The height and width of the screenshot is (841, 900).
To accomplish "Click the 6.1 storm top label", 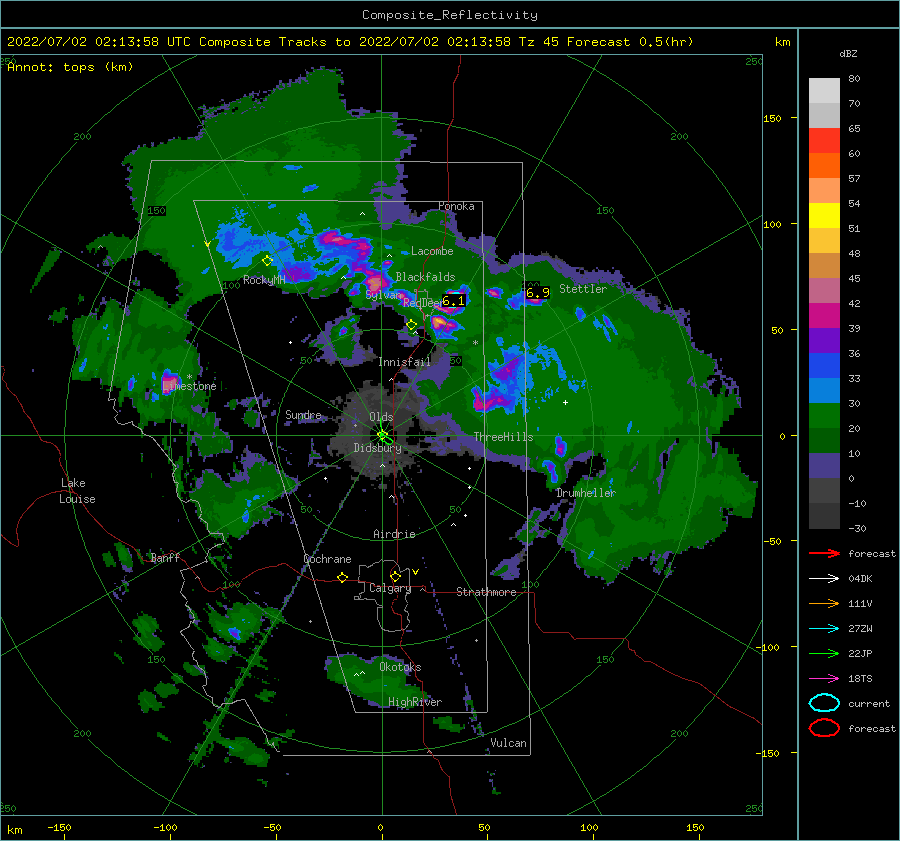I will tap(453, 300).
